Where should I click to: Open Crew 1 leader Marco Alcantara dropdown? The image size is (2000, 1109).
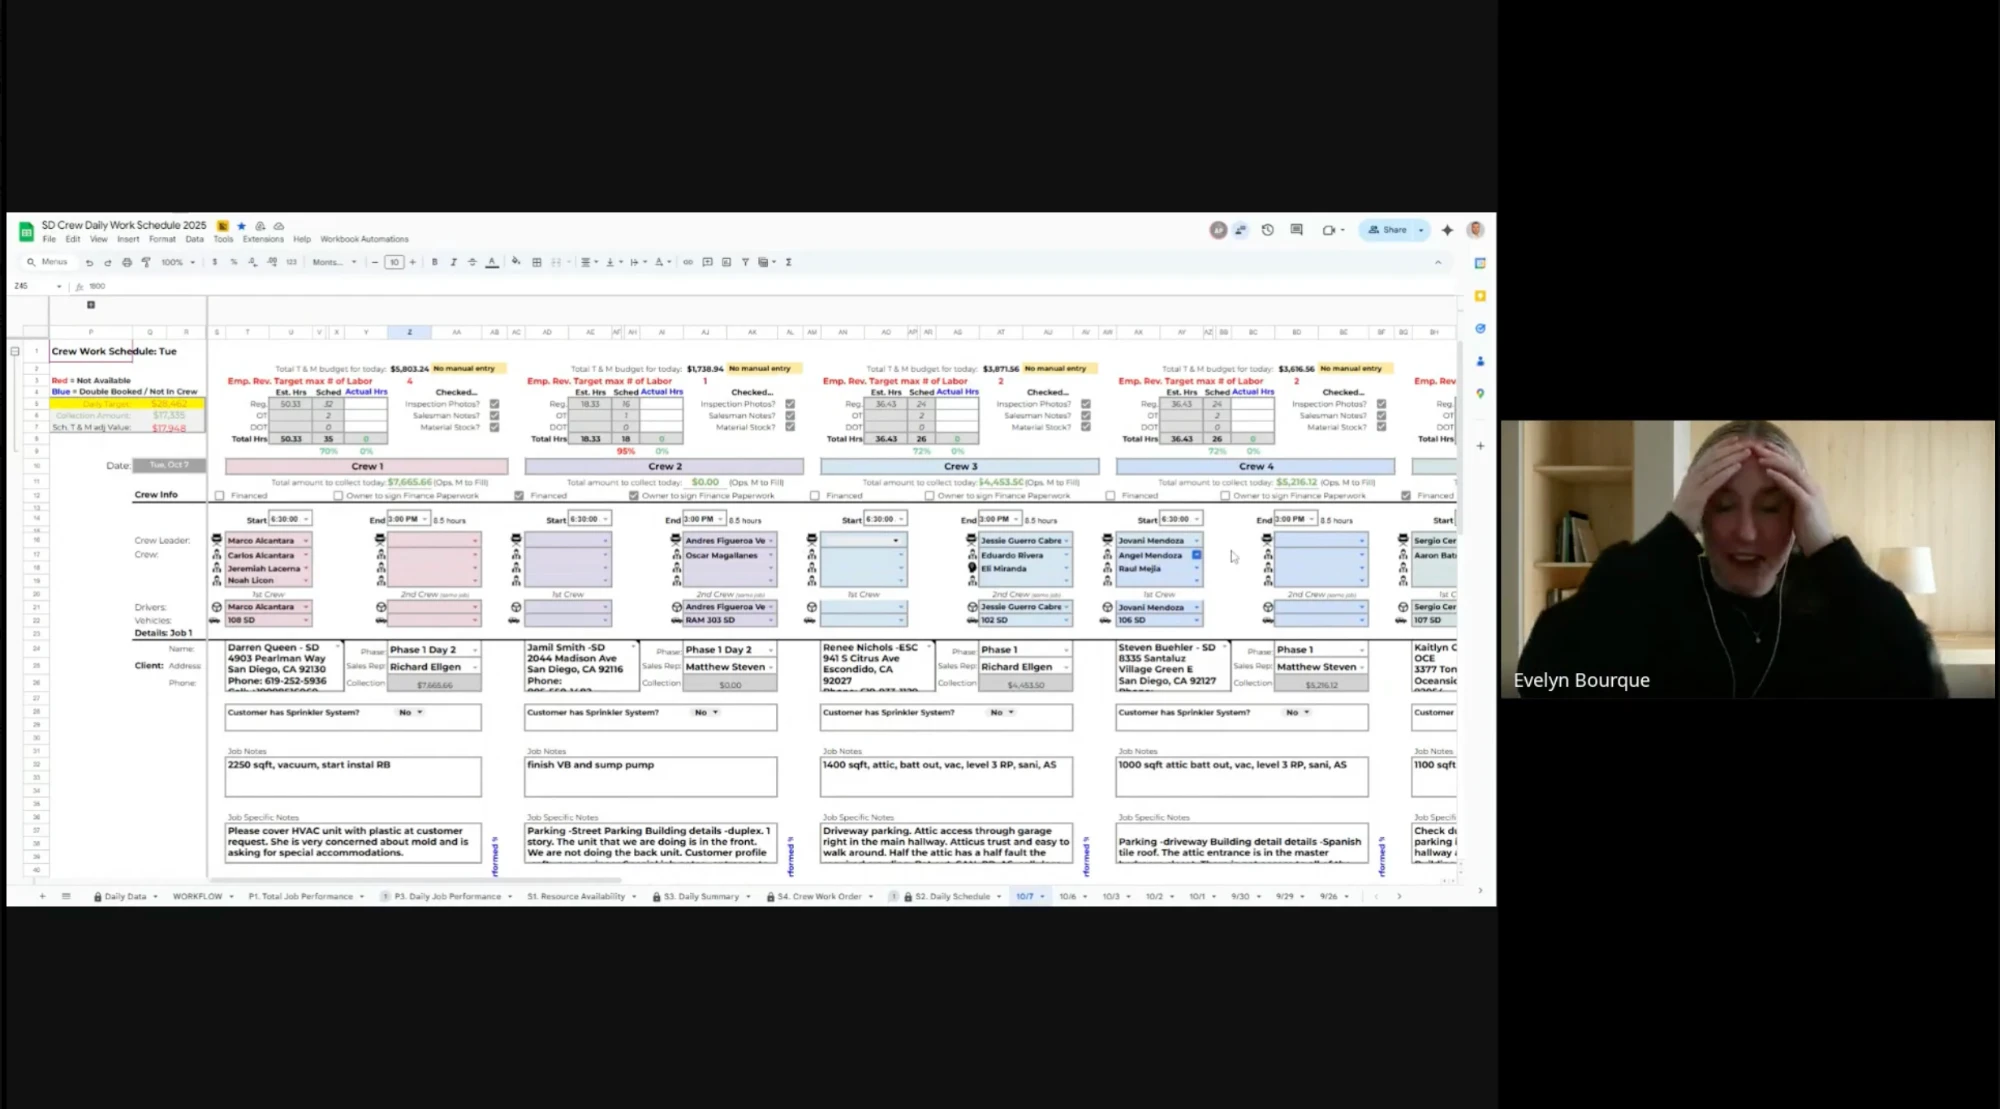[306, 540]
